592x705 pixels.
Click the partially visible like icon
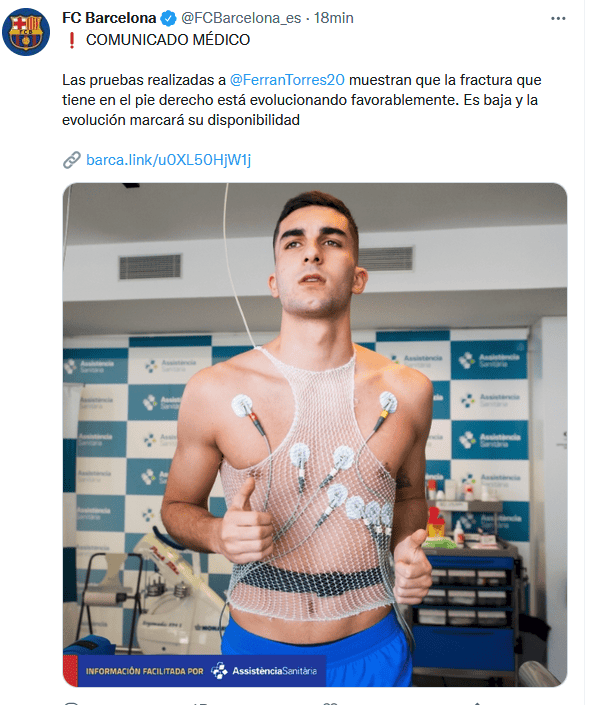[330, 703]
